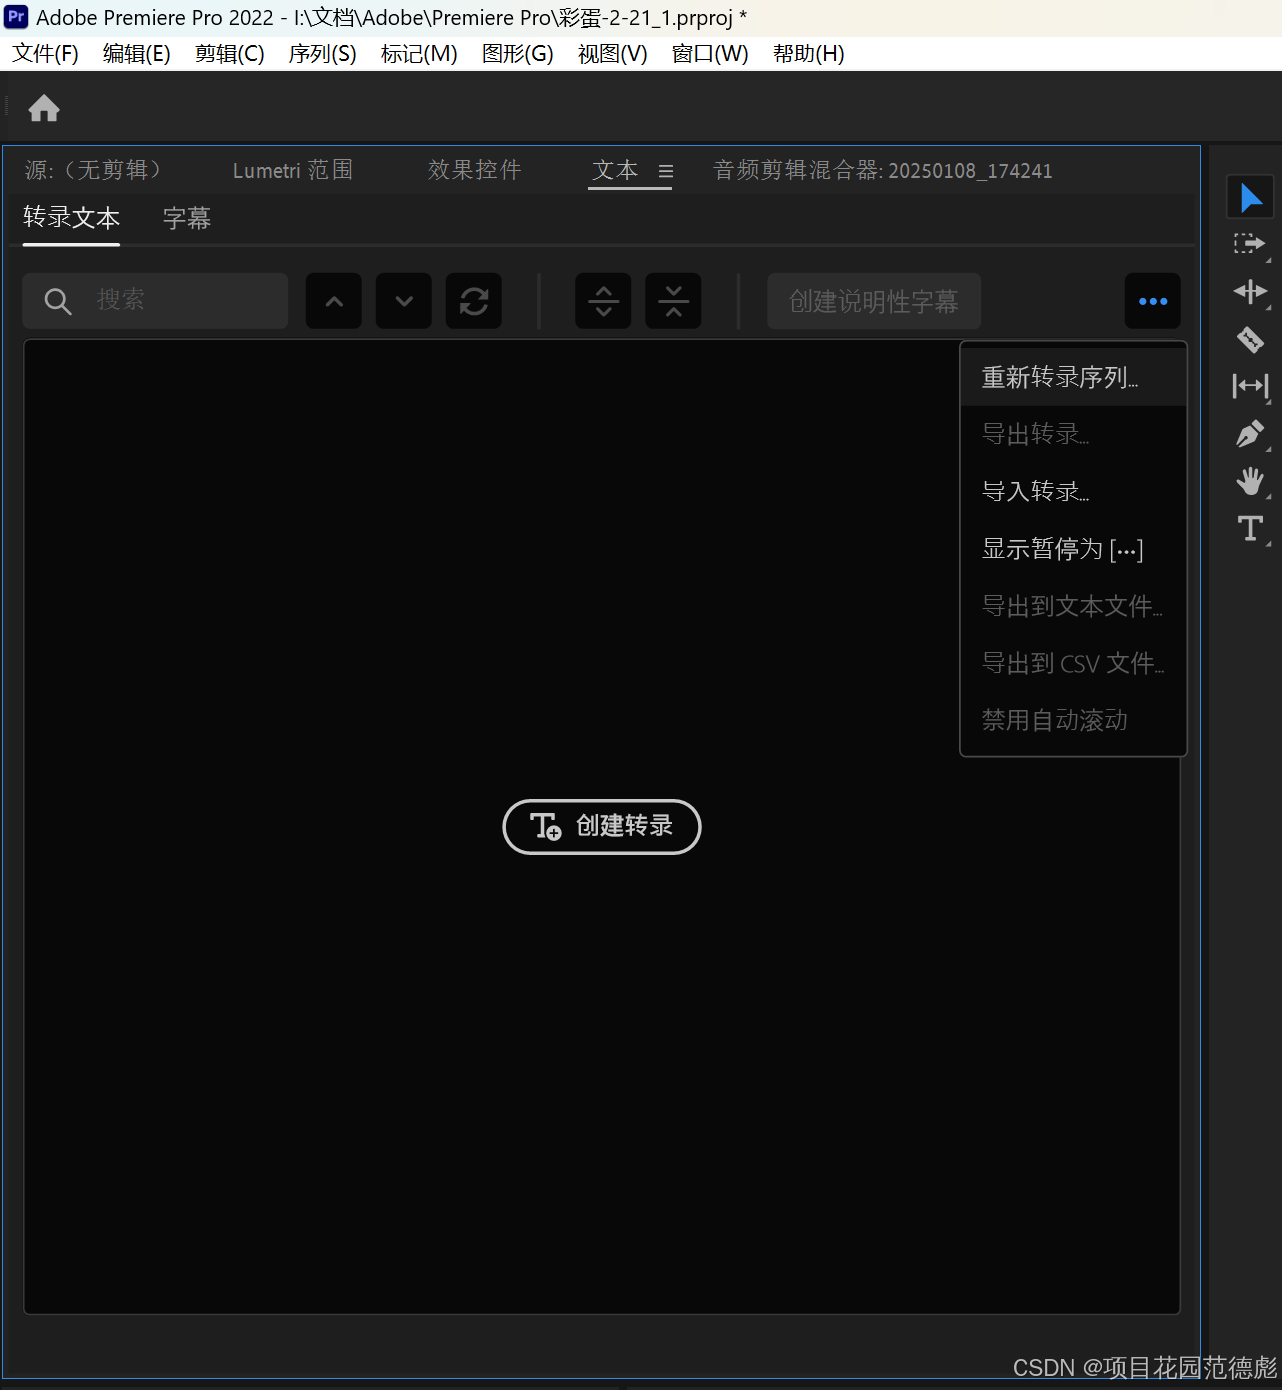Open the 文本 panel hamburger menu
Viewport: 1282px width, 1390px height.
pos(666,171)
